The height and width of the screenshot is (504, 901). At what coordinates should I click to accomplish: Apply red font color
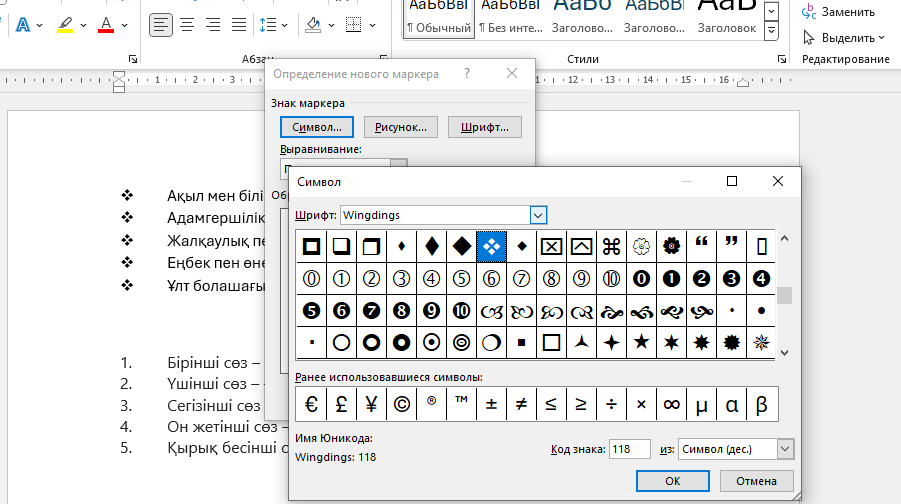click(106, 25)
